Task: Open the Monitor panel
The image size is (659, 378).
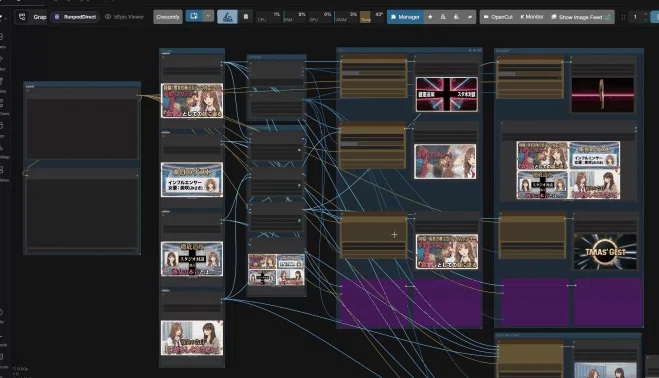Action: point(532,17)
